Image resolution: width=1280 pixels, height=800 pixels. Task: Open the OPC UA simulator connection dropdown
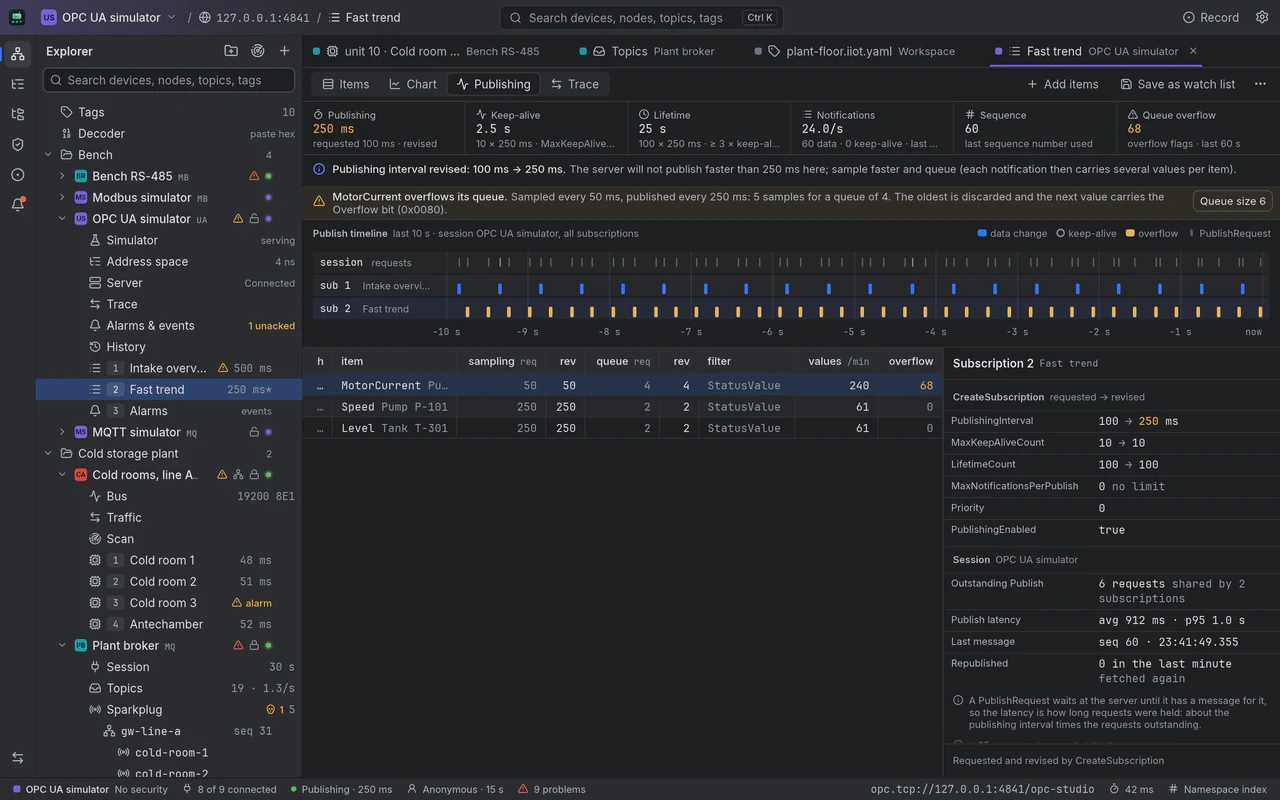tap(108, 17)
